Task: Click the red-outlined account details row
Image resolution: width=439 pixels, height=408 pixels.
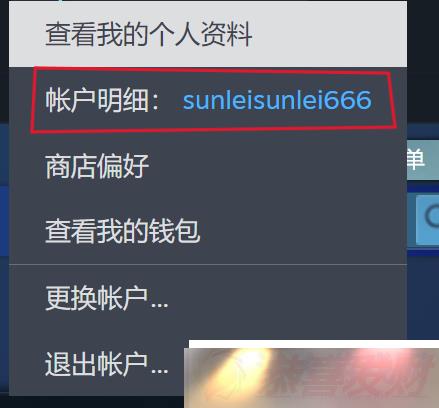Action: (213, 100)
